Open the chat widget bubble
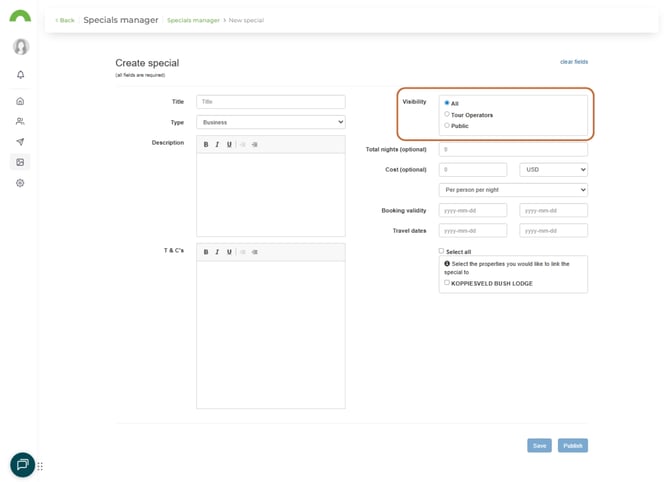This screenshot has width=670, height=482. pyautogui.click(x=22, y=465)
